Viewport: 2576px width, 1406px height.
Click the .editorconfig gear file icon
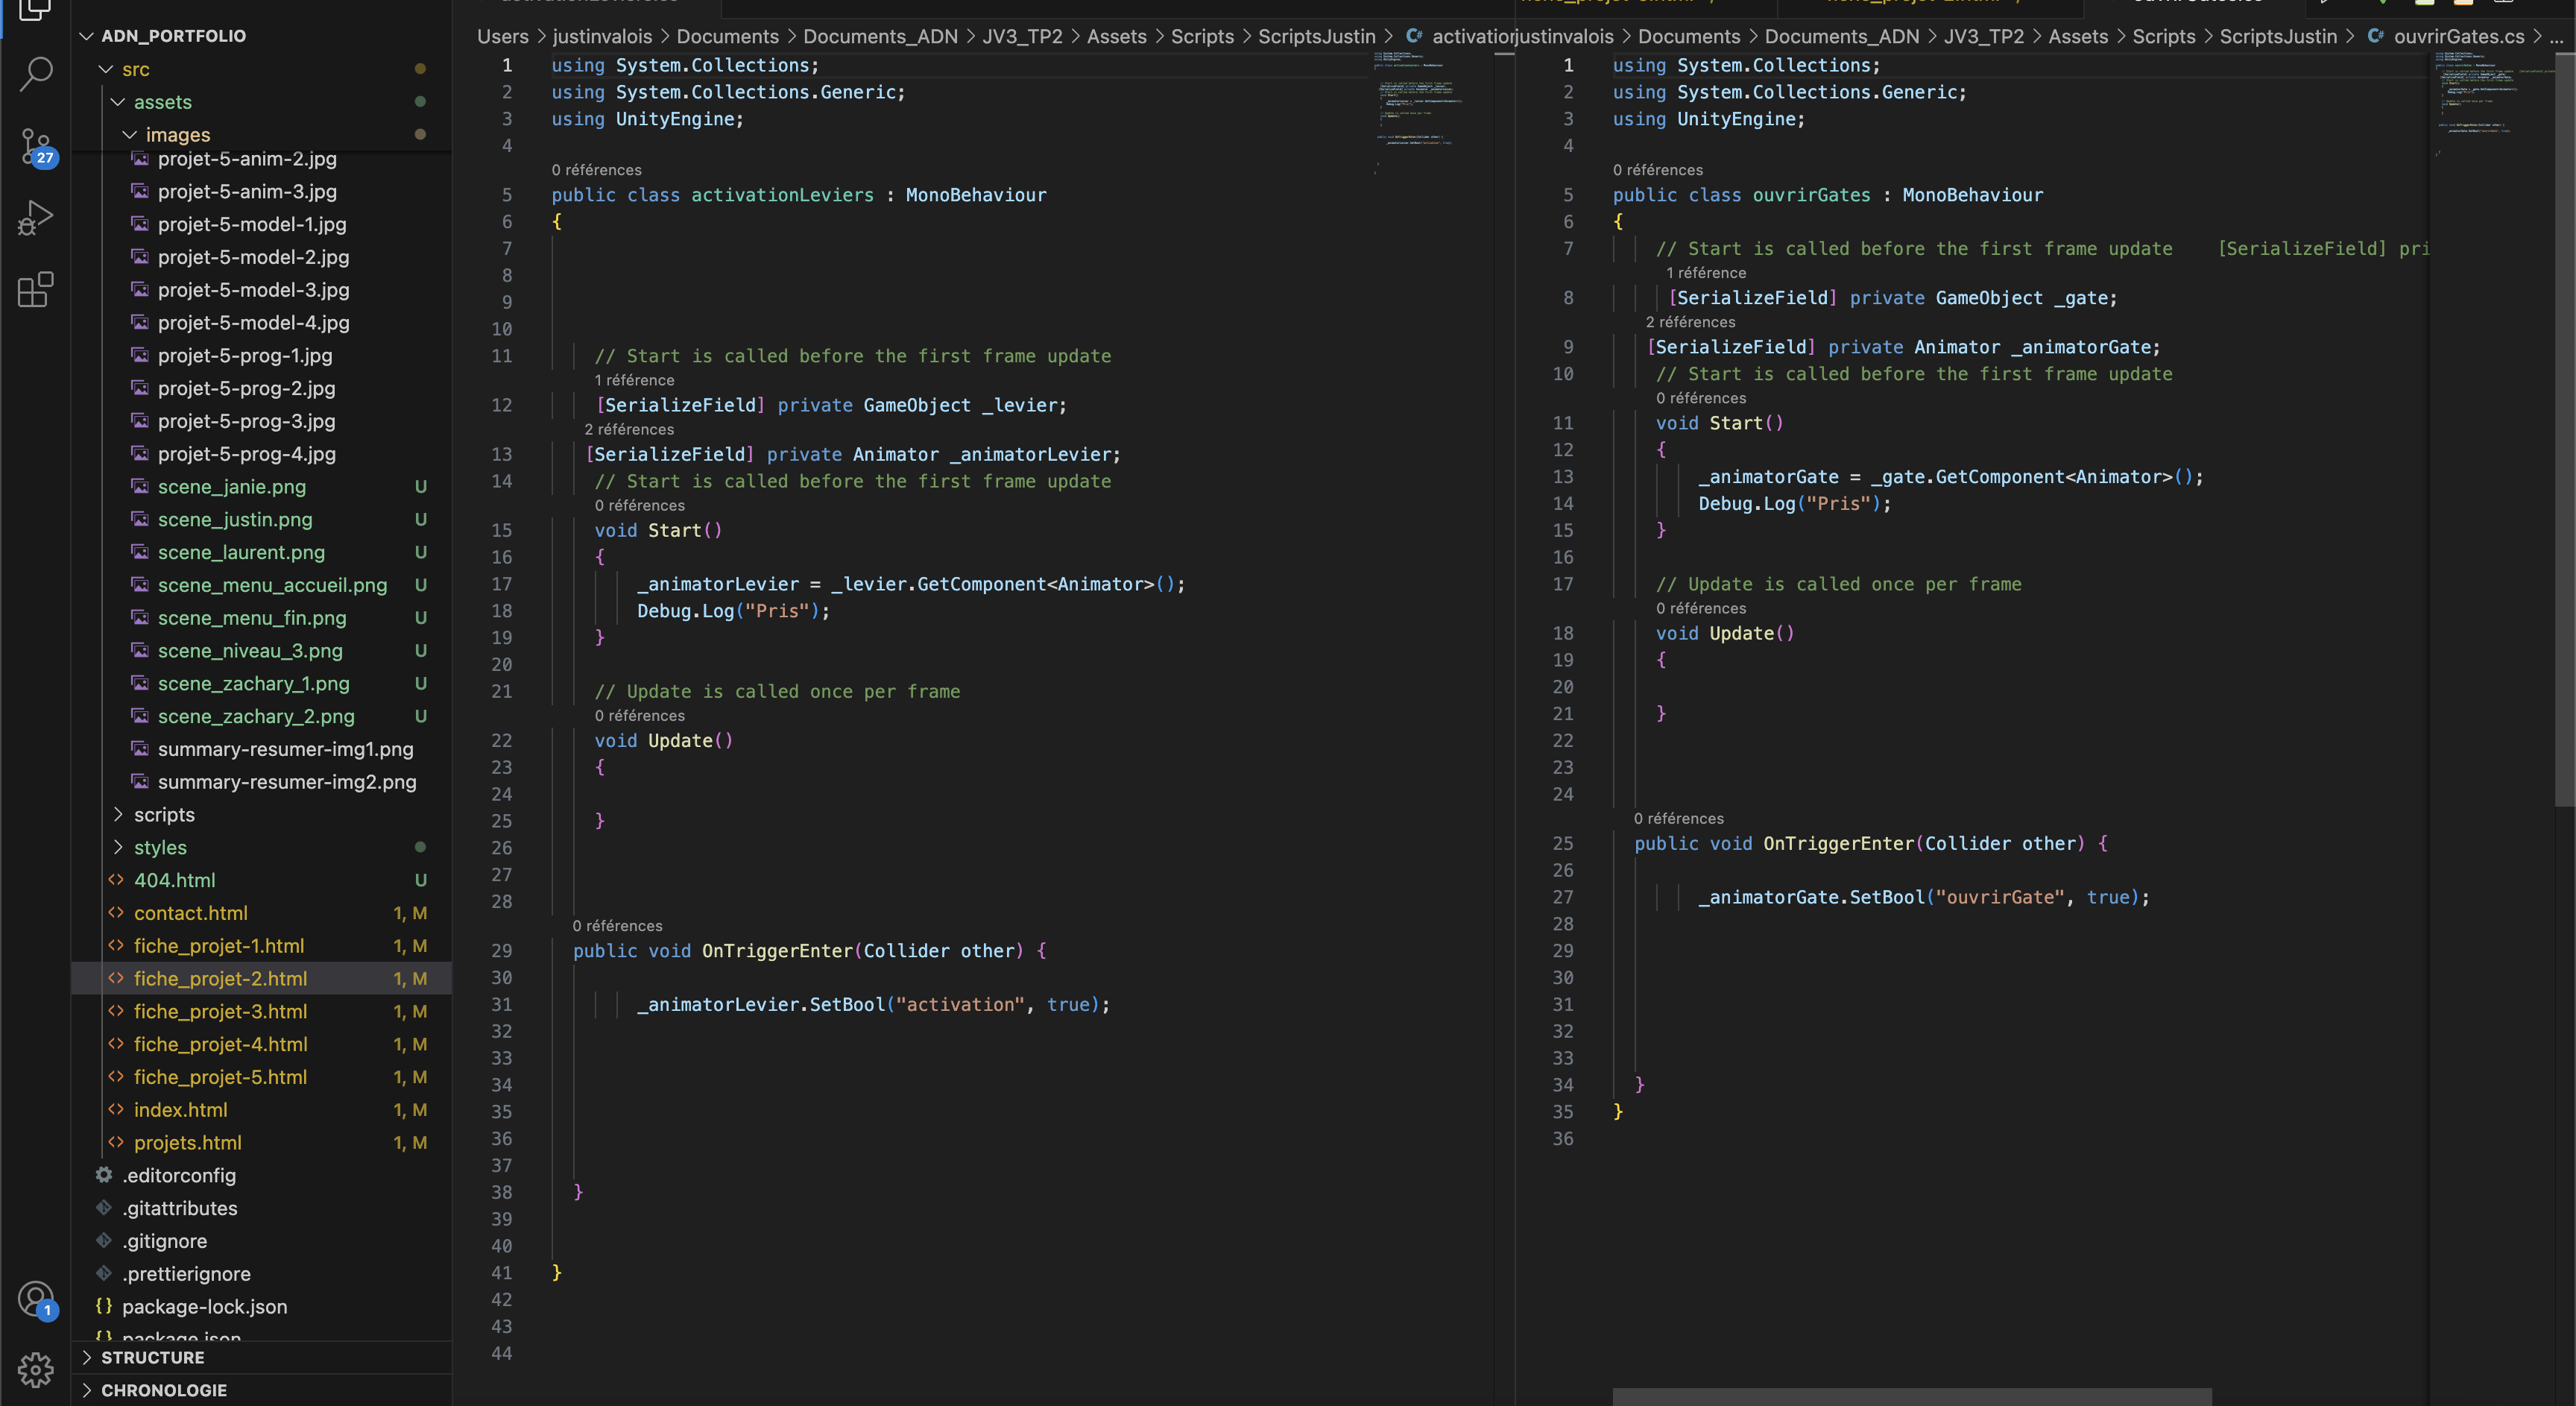tap(104, 1175)
